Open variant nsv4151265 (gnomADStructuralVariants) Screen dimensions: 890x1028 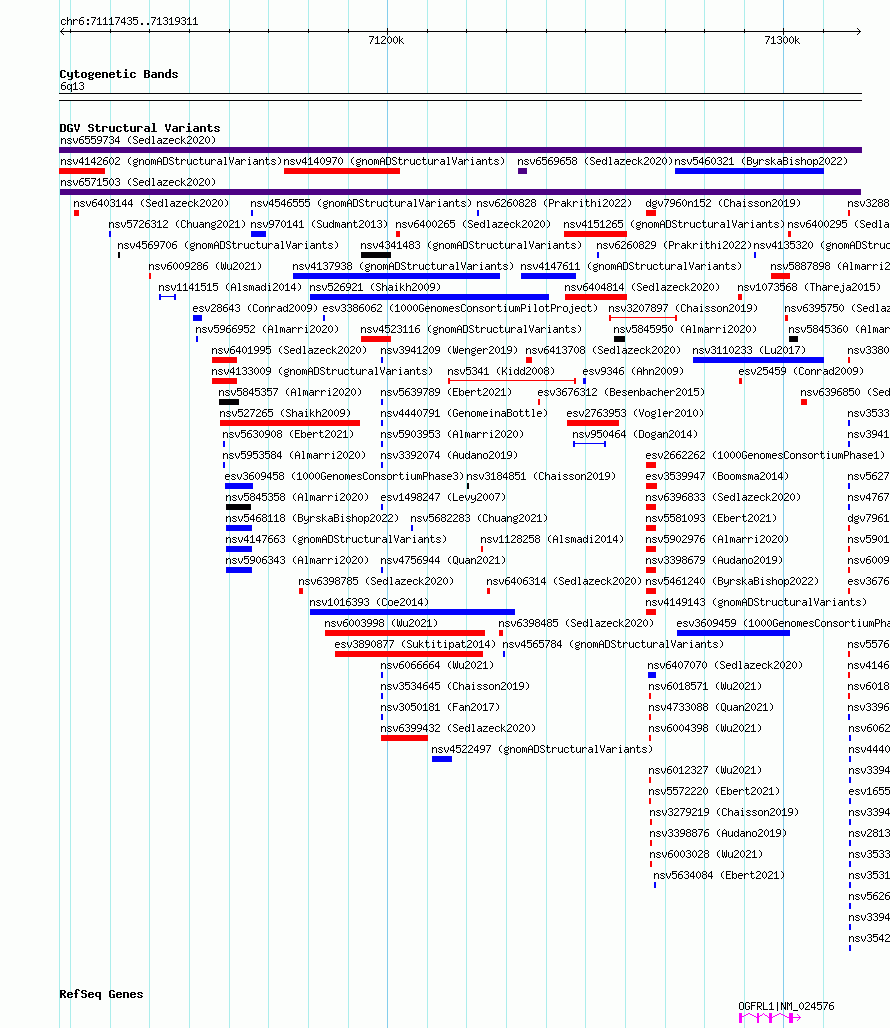tap(674, 224)
